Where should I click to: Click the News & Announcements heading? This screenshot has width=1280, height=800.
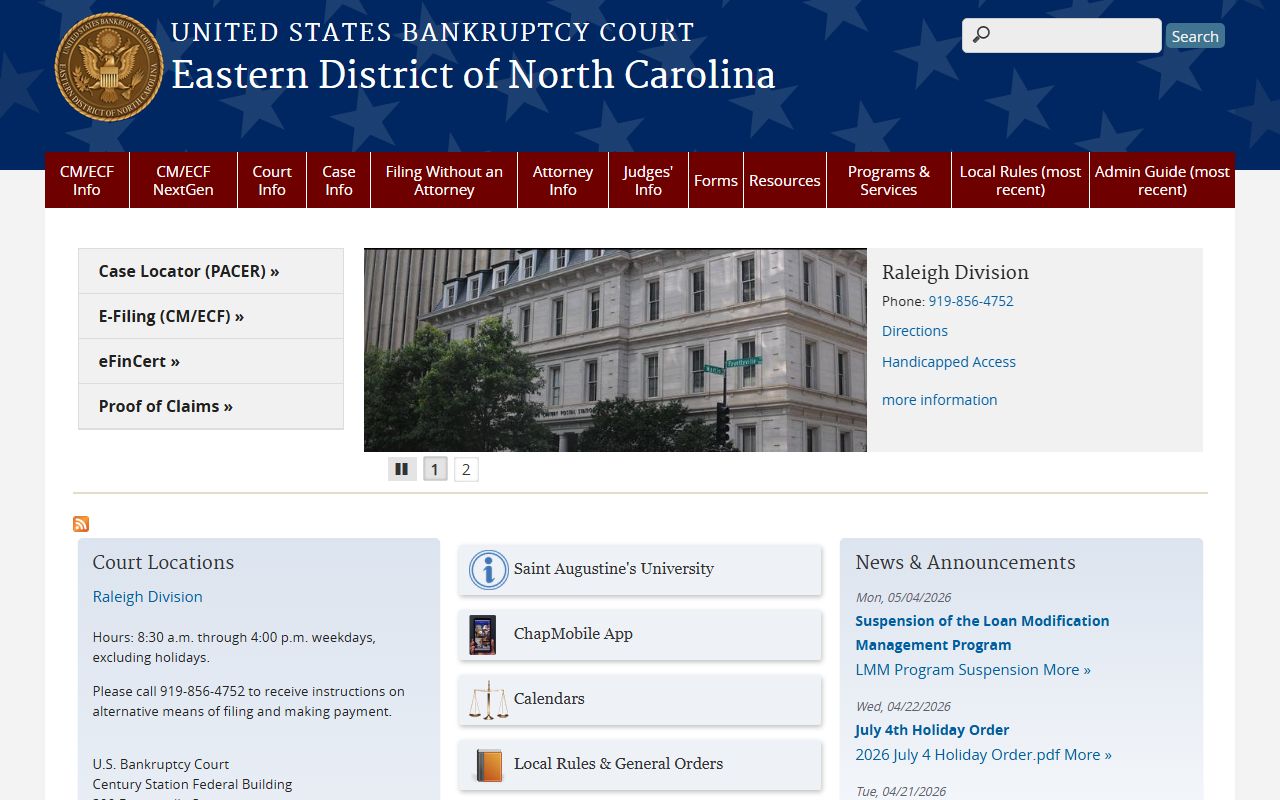click(965, 563)
